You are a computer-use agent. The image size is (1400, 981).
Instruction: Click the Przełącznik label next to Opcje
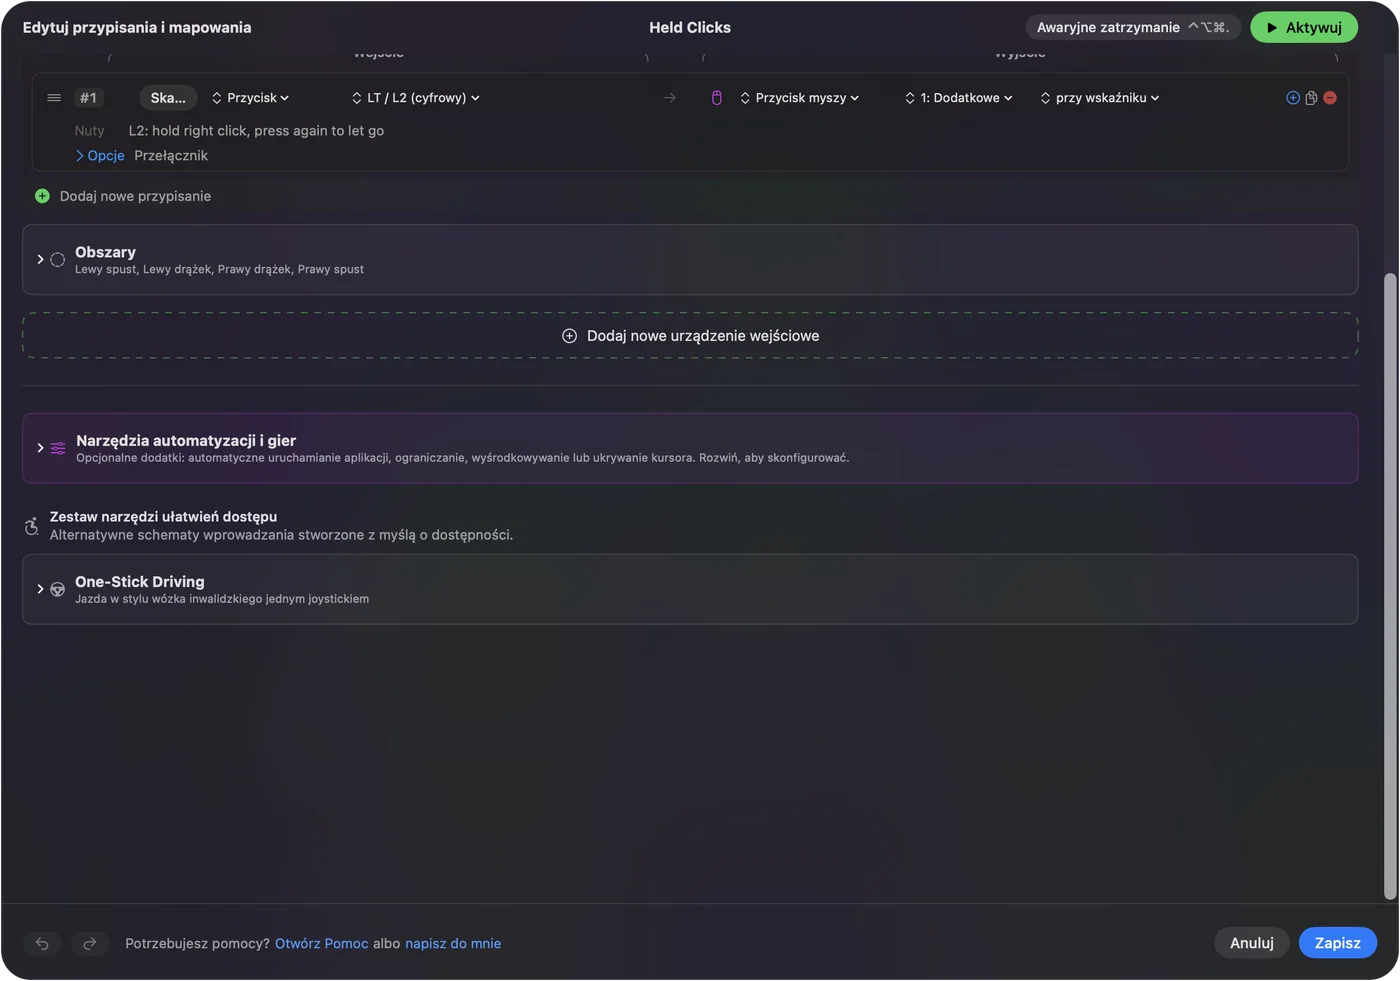[171, 156]
